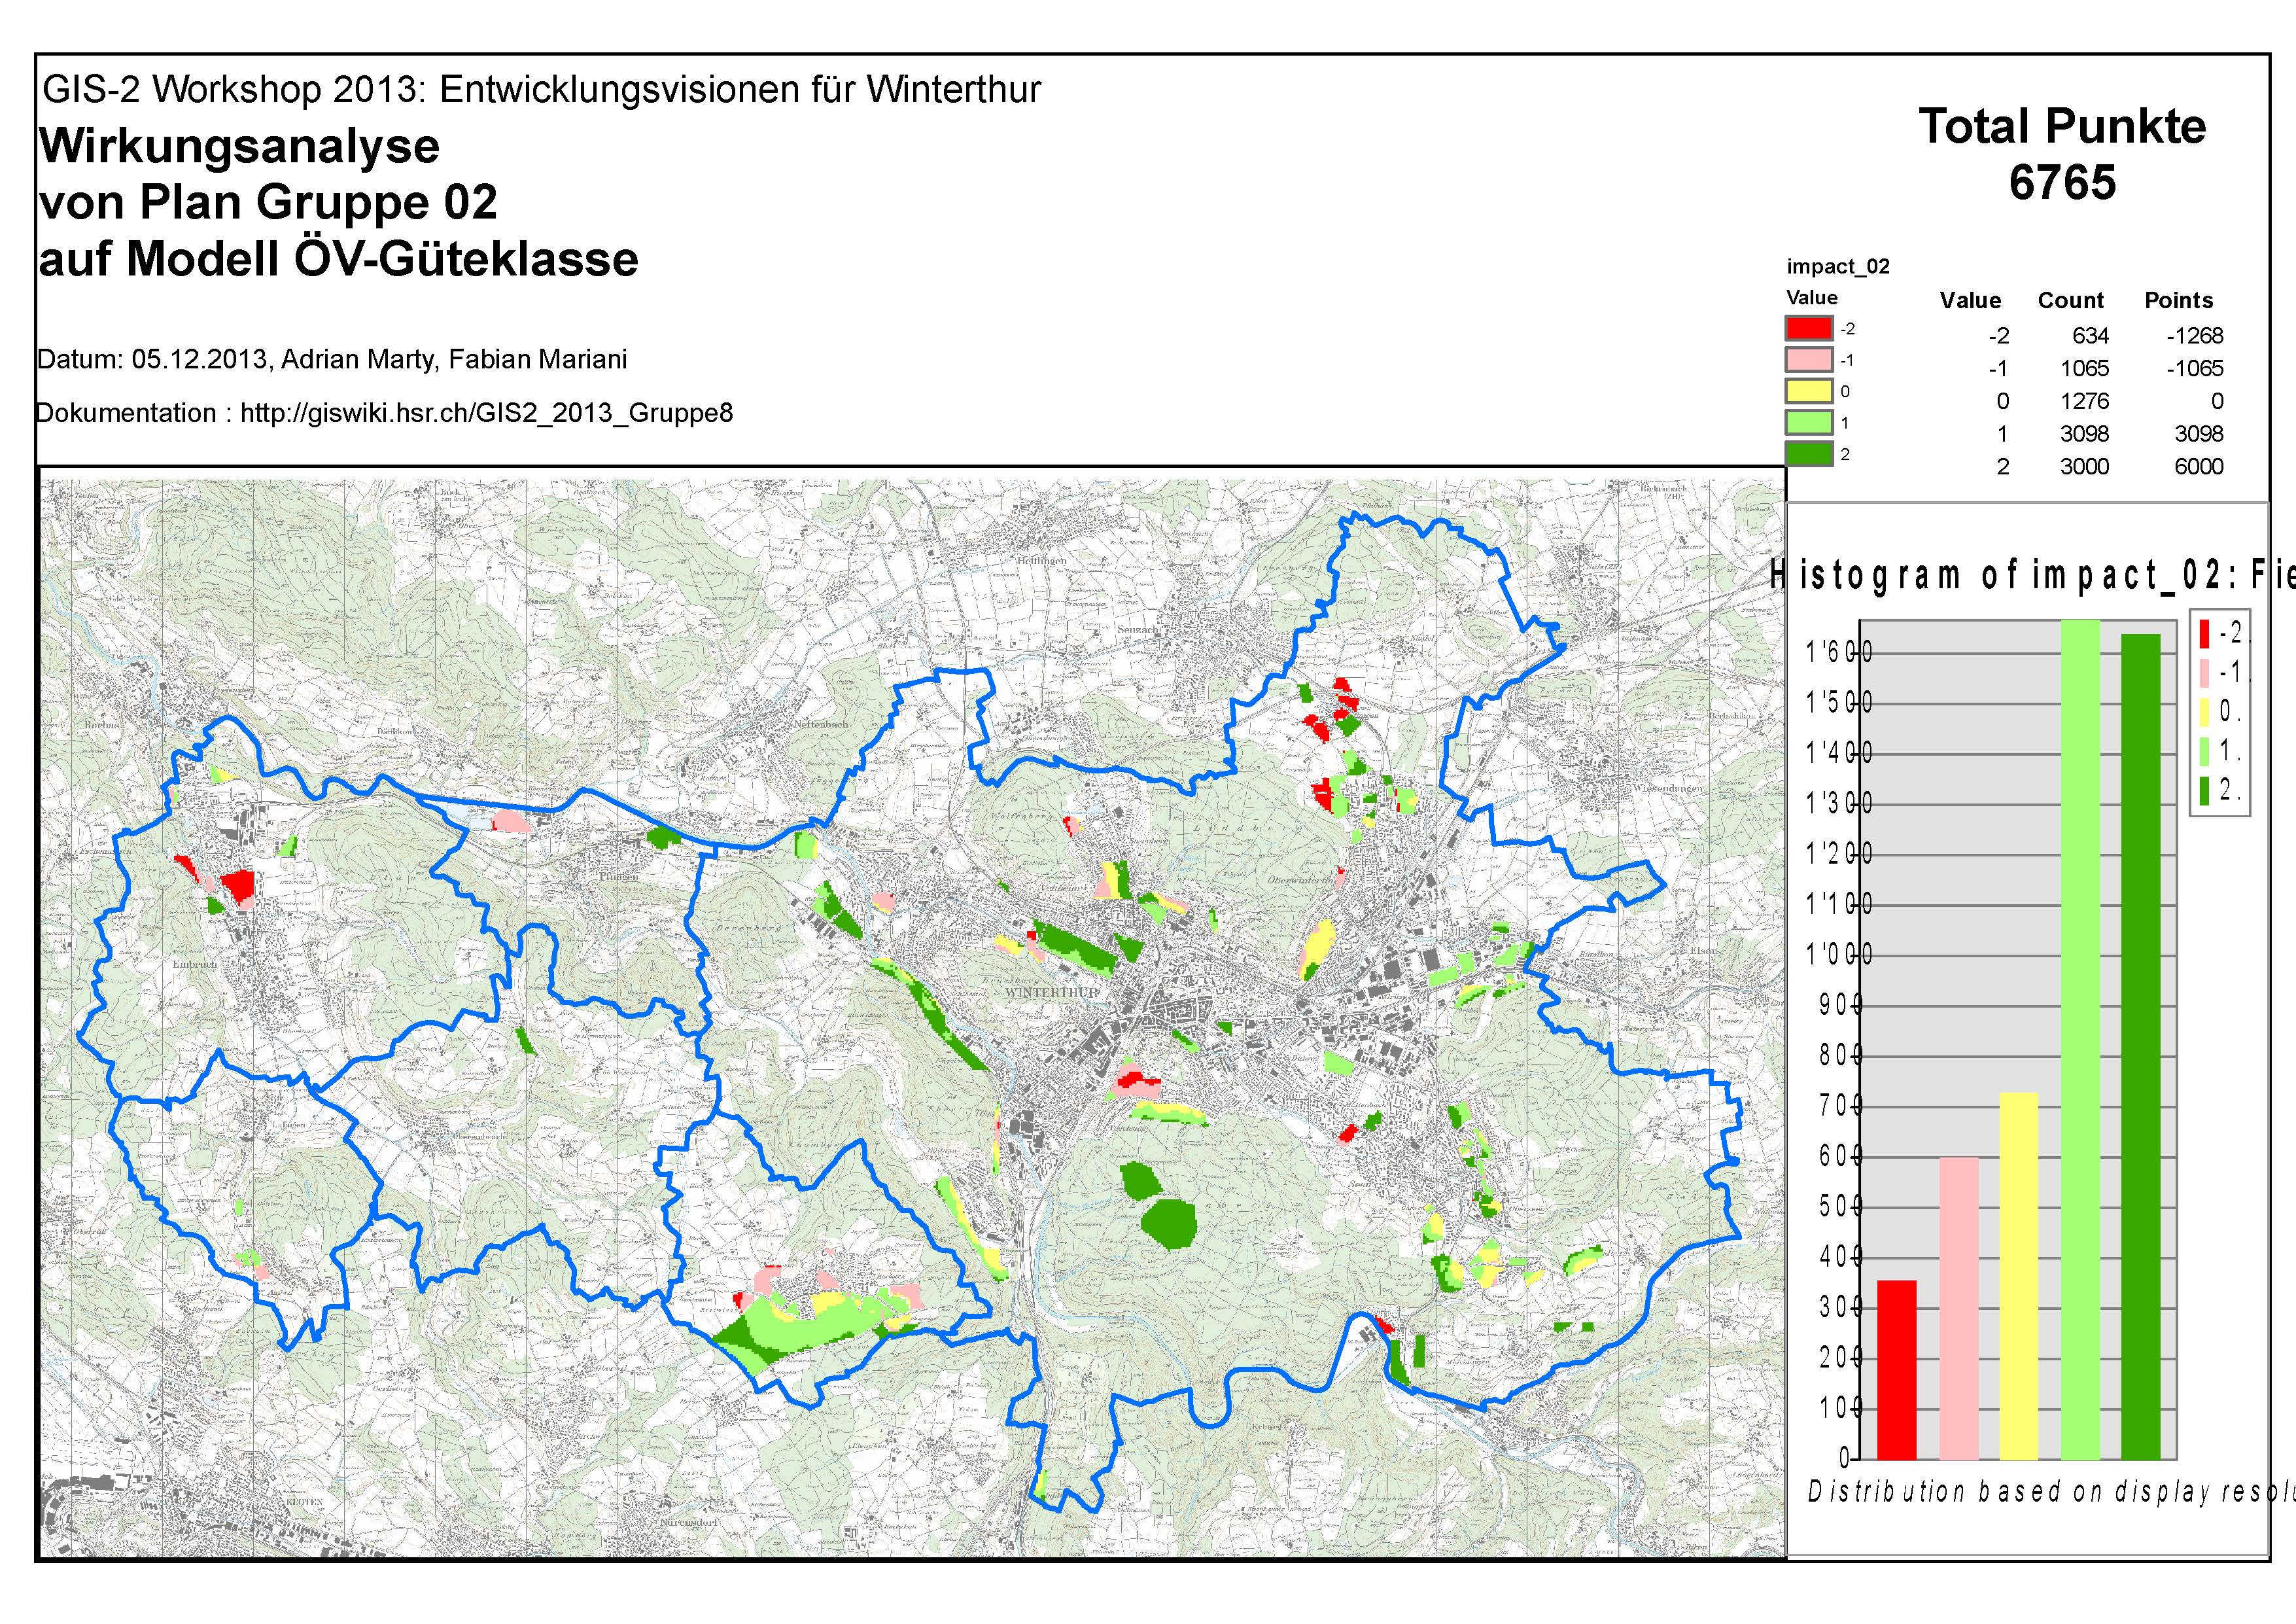Click the red -2 legend swatch
This screenshot has height=1624, width=2296.
point(1809,328)
